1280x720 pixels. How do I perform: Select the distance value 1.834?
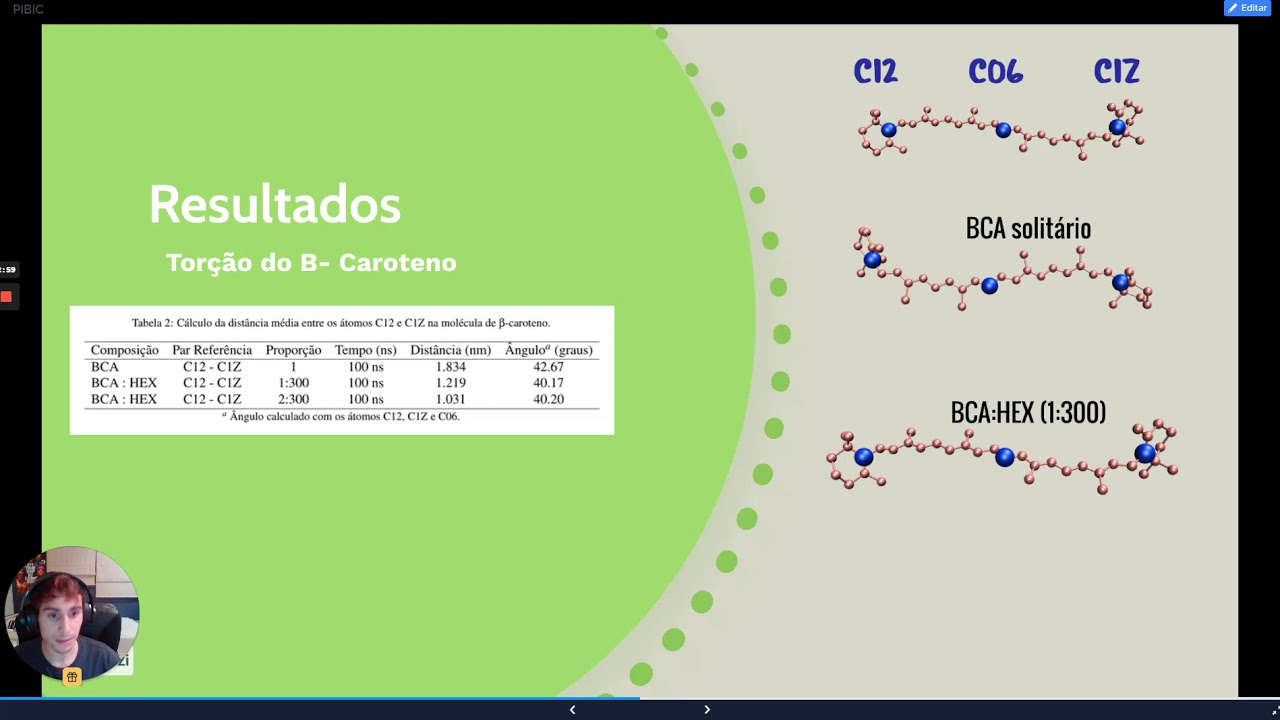click(451, 367)
